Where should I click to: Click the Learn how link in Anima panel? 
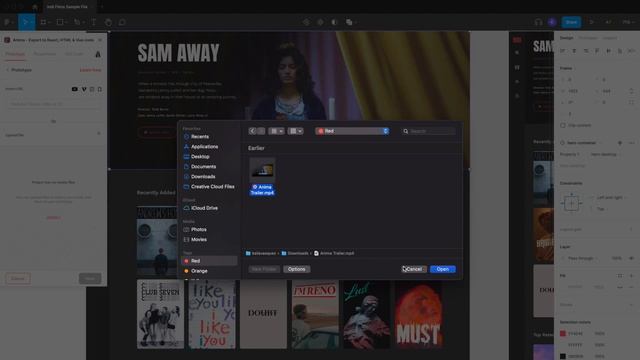pos(90,70)
